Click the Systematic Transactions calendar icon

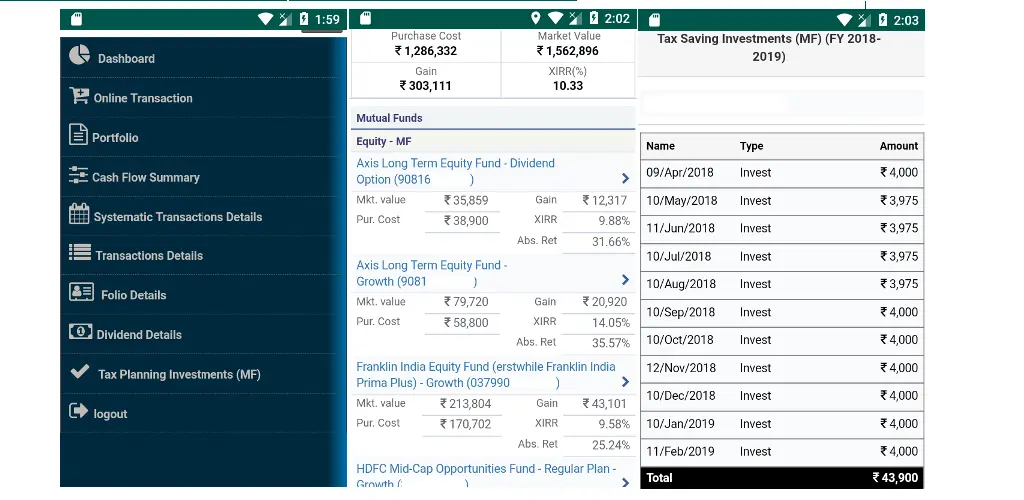[x=79, y=213]
